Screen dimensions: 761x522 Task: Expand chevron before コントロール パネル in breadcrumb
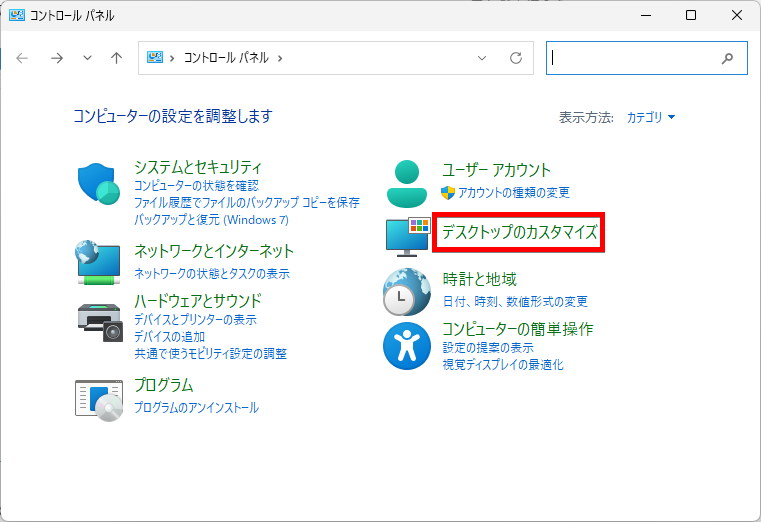pyautogui.click(x=172, y=58)
